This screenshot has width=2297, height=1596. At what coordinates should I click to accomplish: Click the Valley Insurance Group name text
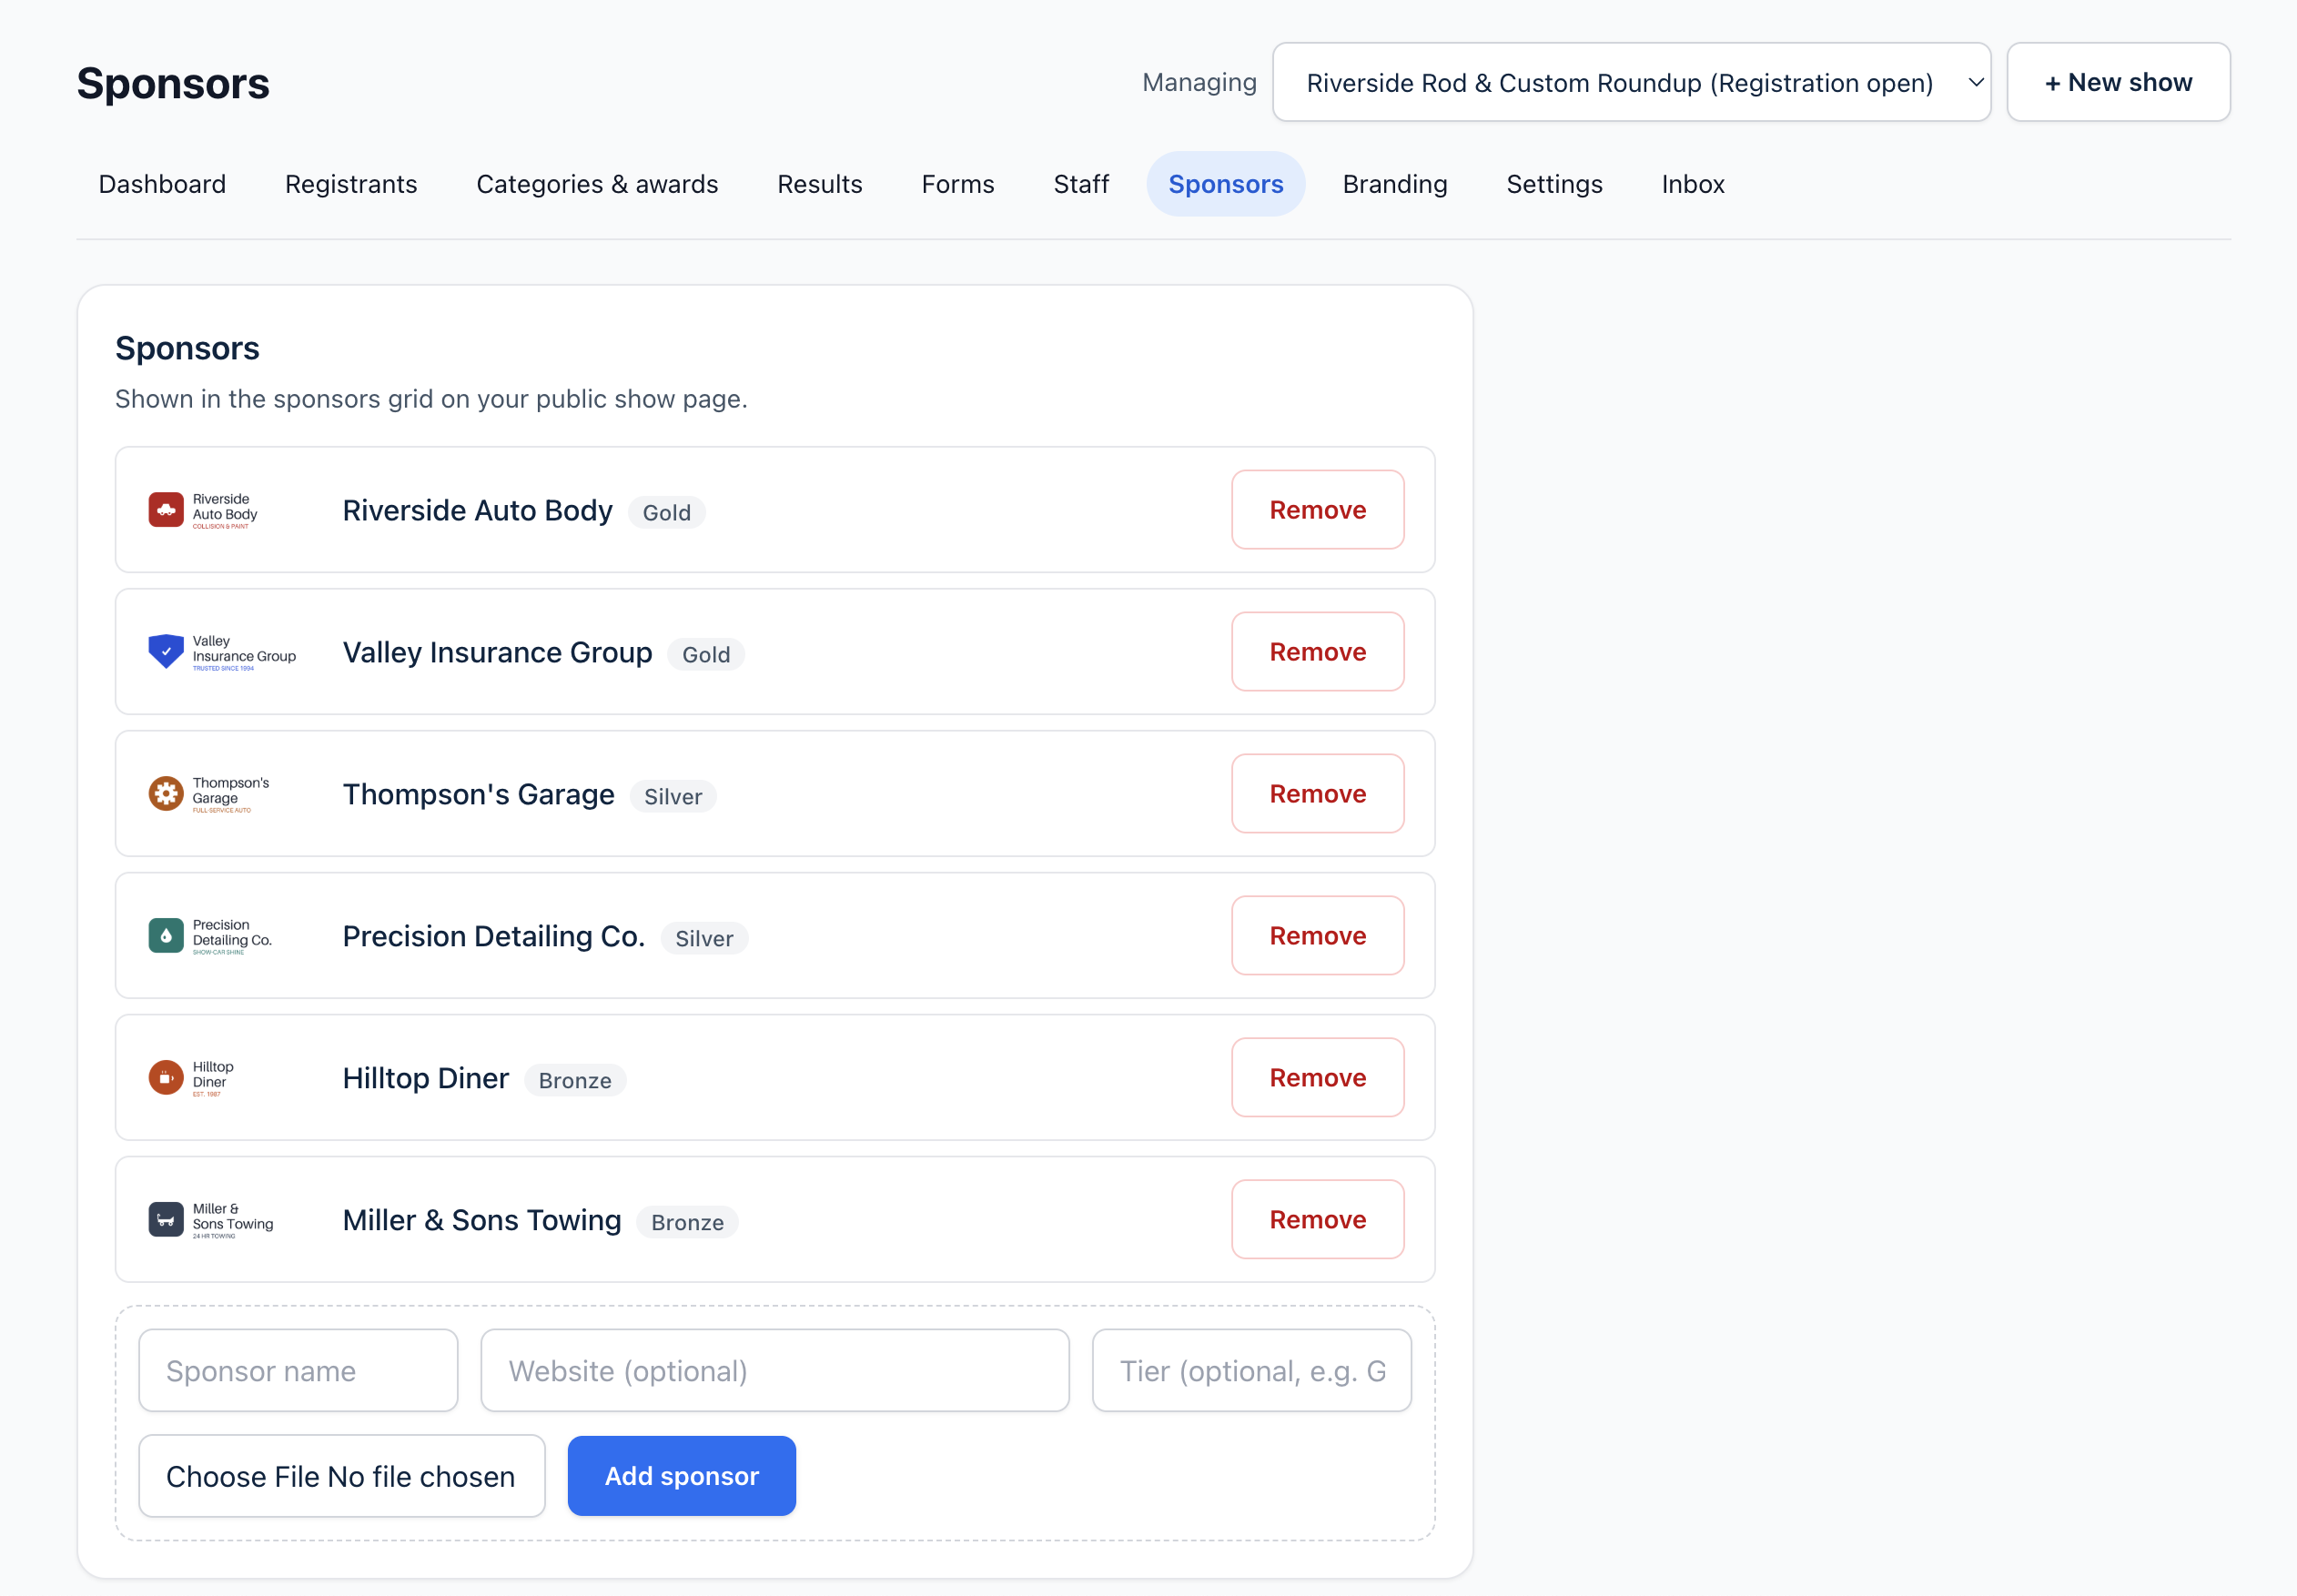tap(497, 652)
